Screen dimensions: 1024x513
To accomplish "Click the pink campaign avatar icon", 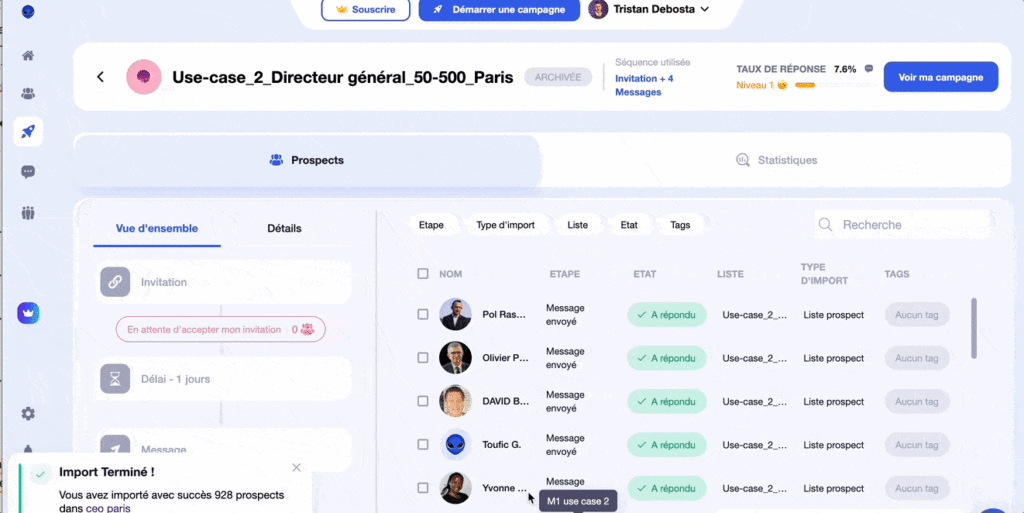I will (144, 77).
